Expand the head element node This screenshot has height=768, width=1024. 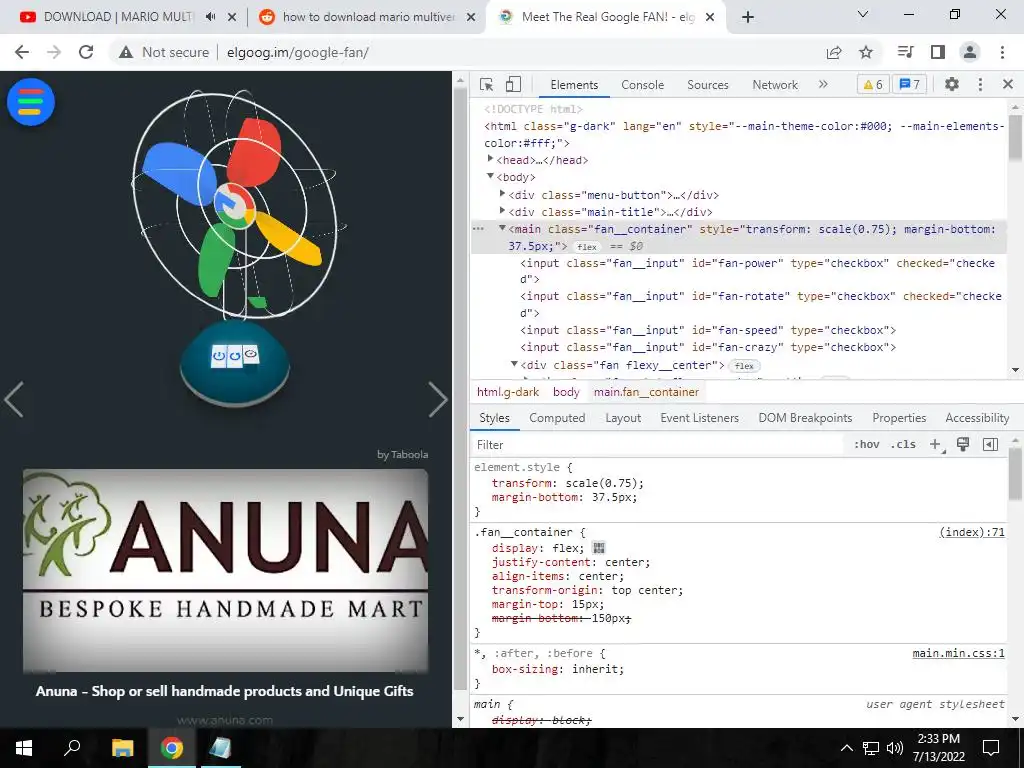(490, 159)
